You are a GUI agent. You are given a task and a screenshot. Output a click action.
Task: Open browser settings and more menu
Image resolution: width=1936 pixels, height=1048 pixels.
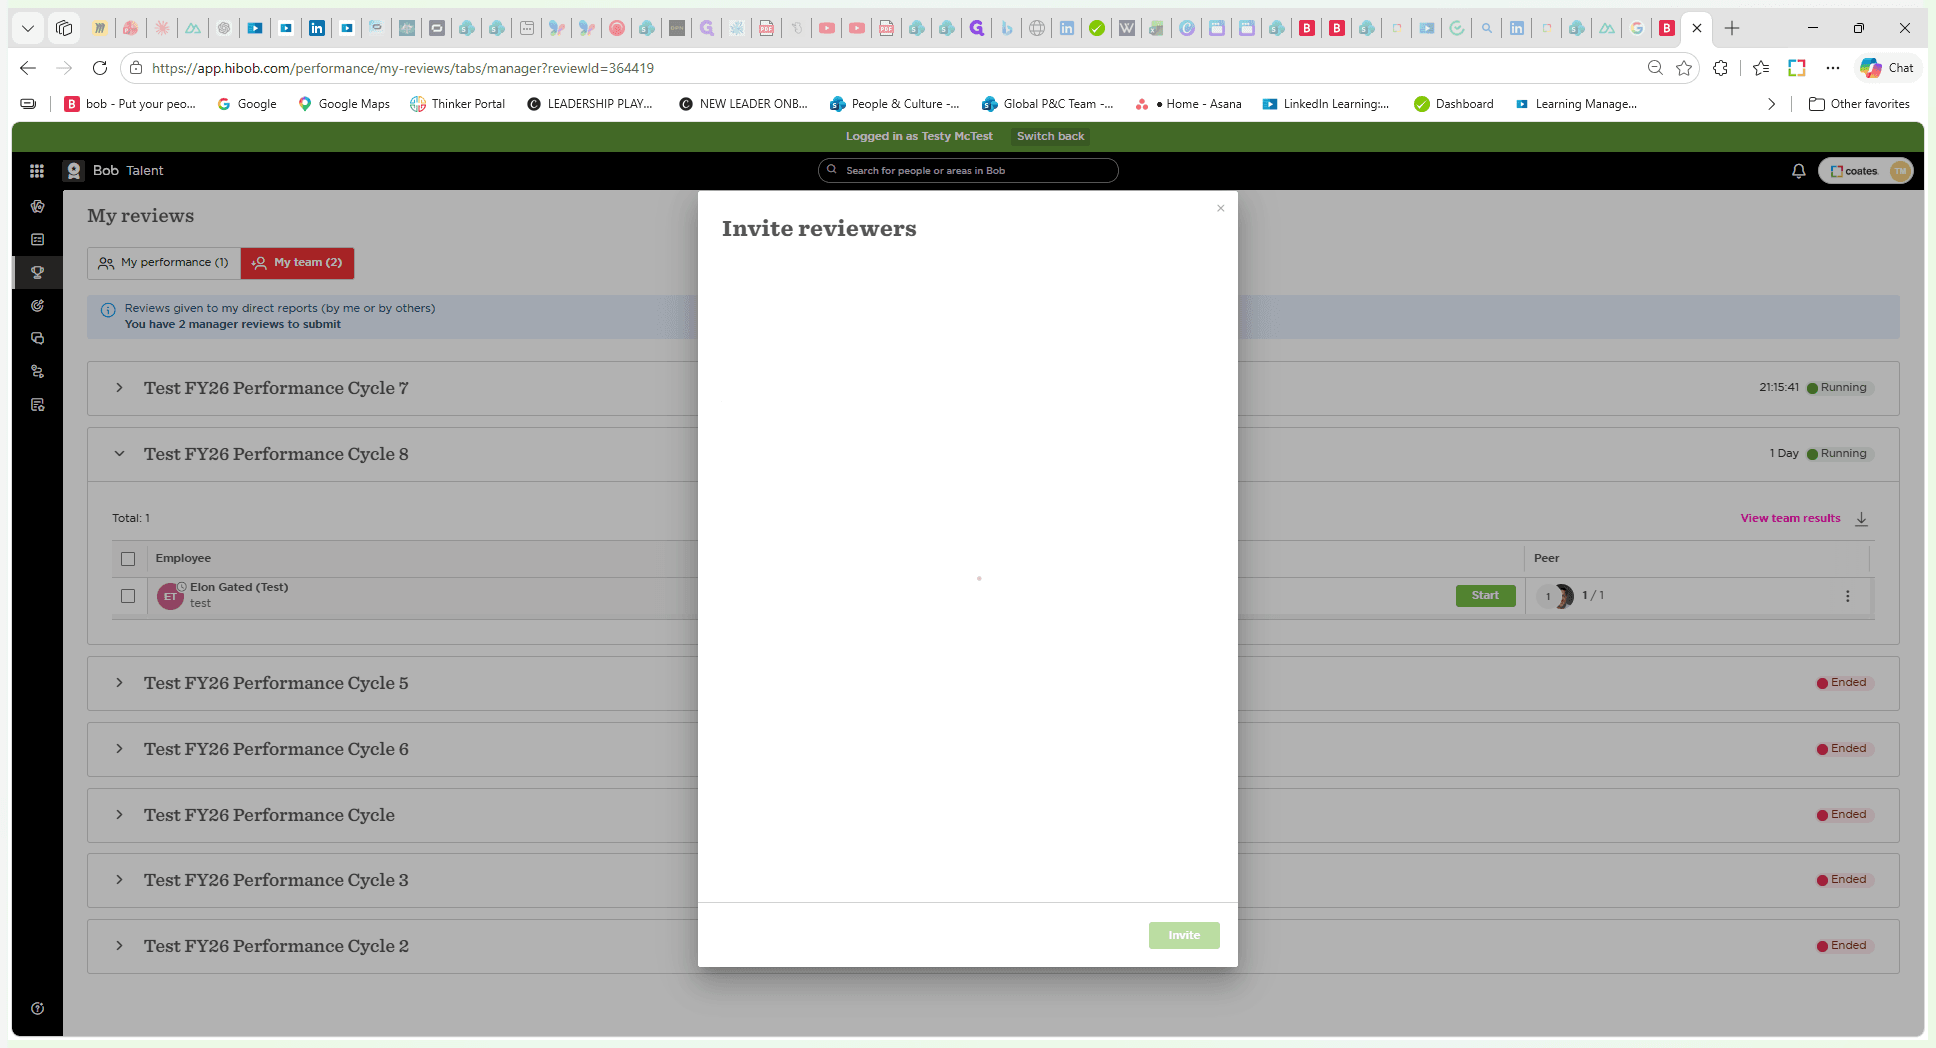(x=1832, y=68)
